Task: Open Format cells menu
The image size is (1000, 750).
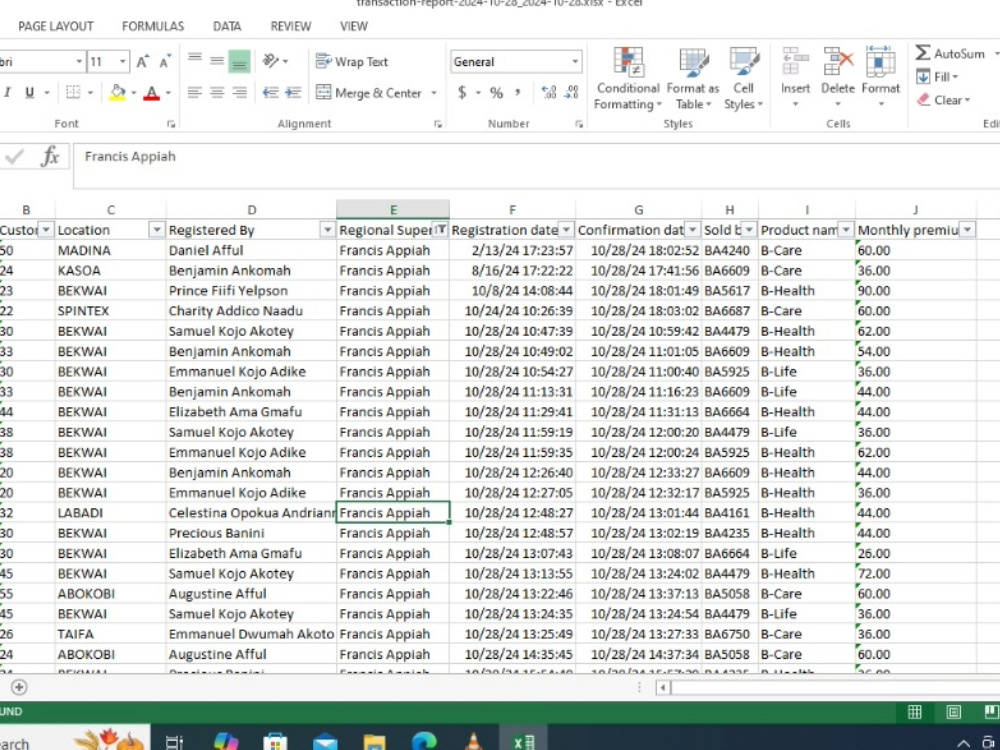Action: (880, 78)
